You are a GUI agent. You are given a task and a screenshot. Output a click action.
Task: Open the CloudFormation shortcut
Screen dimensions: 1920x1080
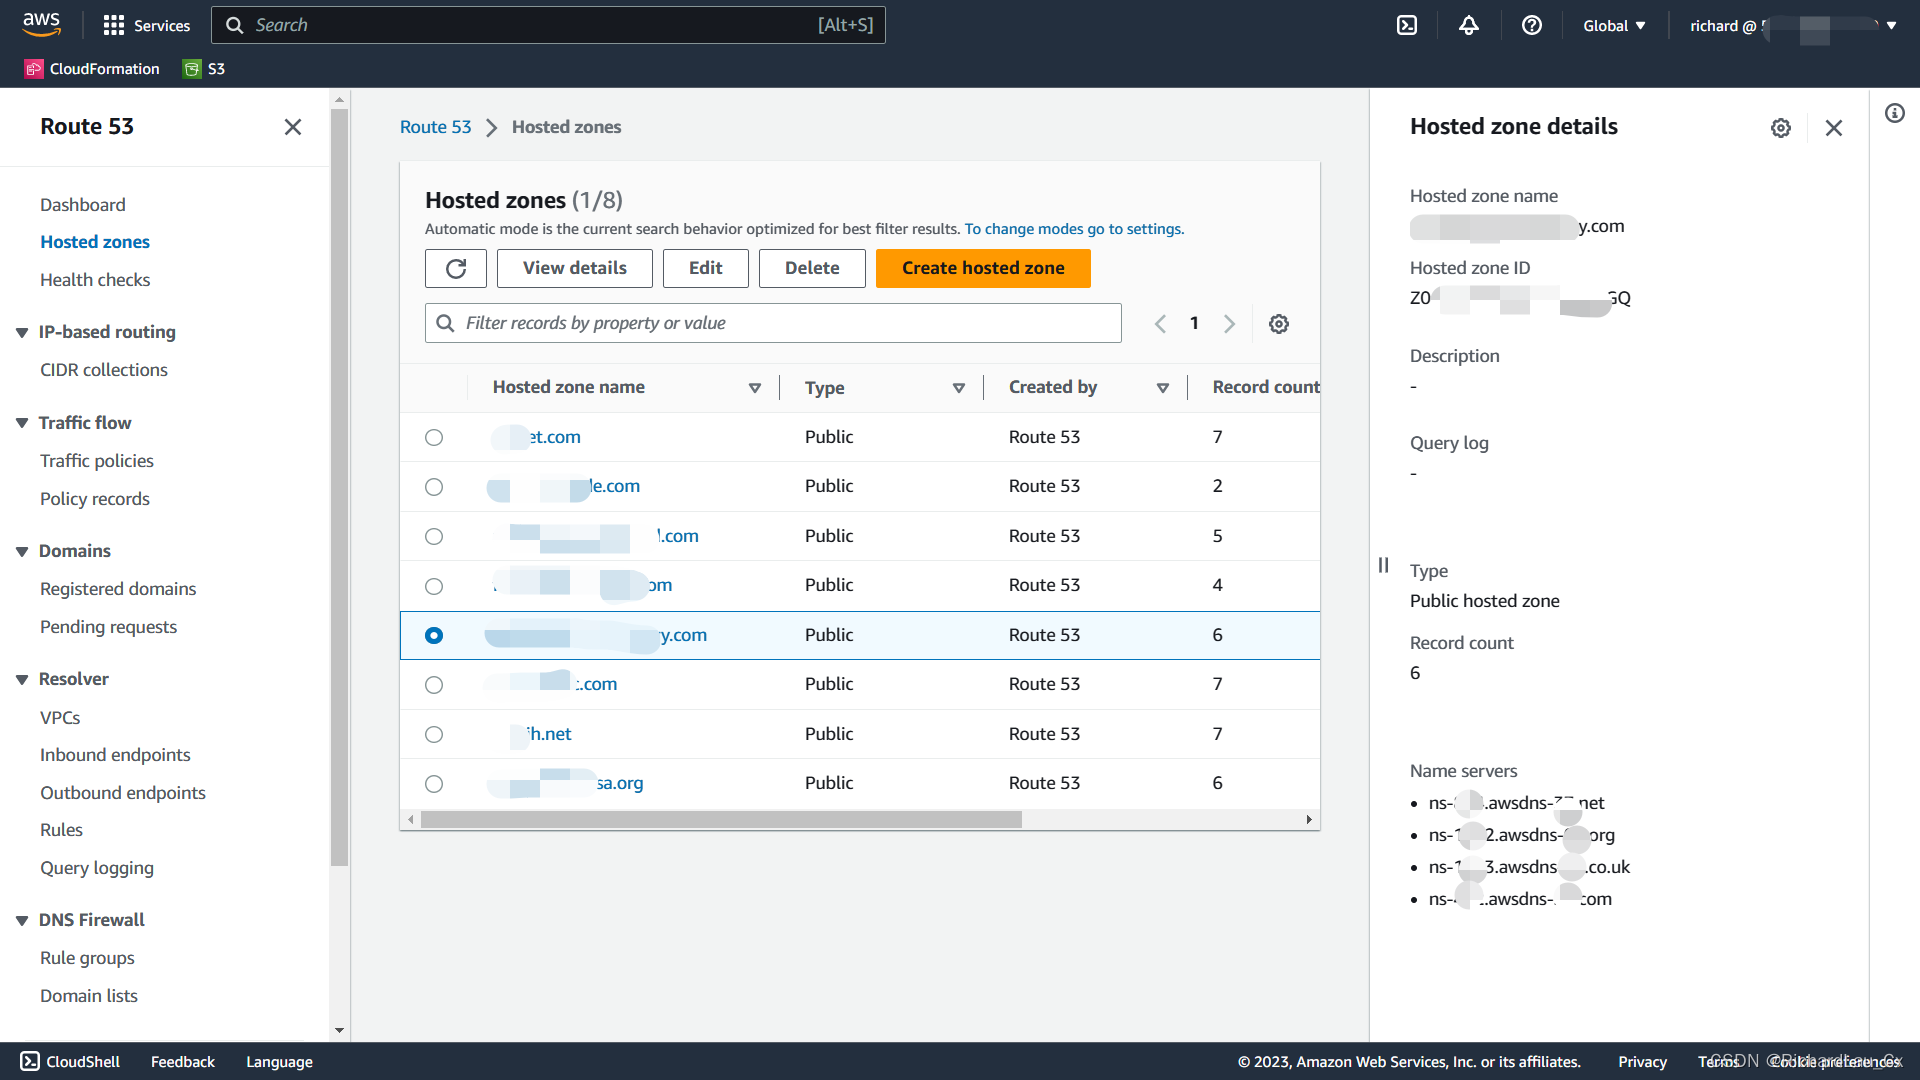(92, 69)
